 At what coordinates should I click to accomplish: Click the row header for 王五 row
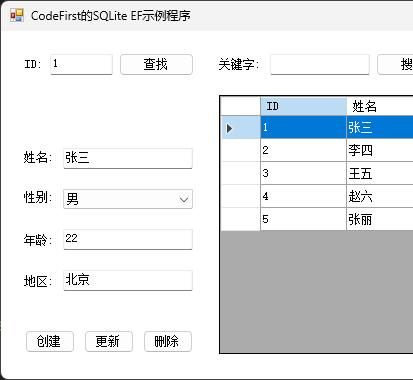[241, 173]
